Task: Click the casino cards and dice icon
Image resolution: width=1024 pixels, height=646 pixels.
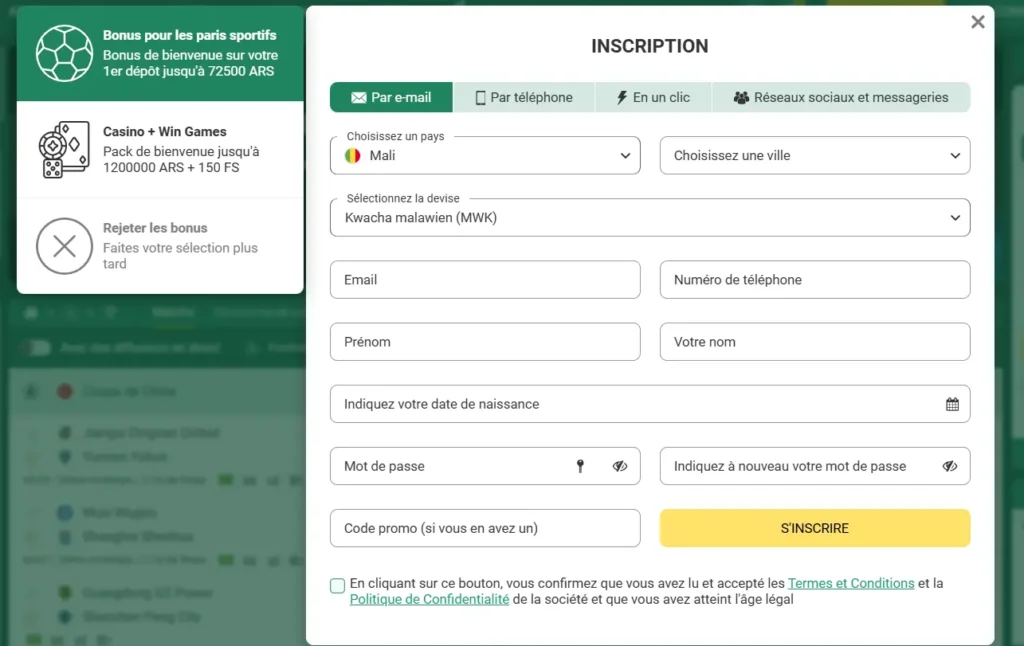Action: pyautogui.click(x=64, y=150)
